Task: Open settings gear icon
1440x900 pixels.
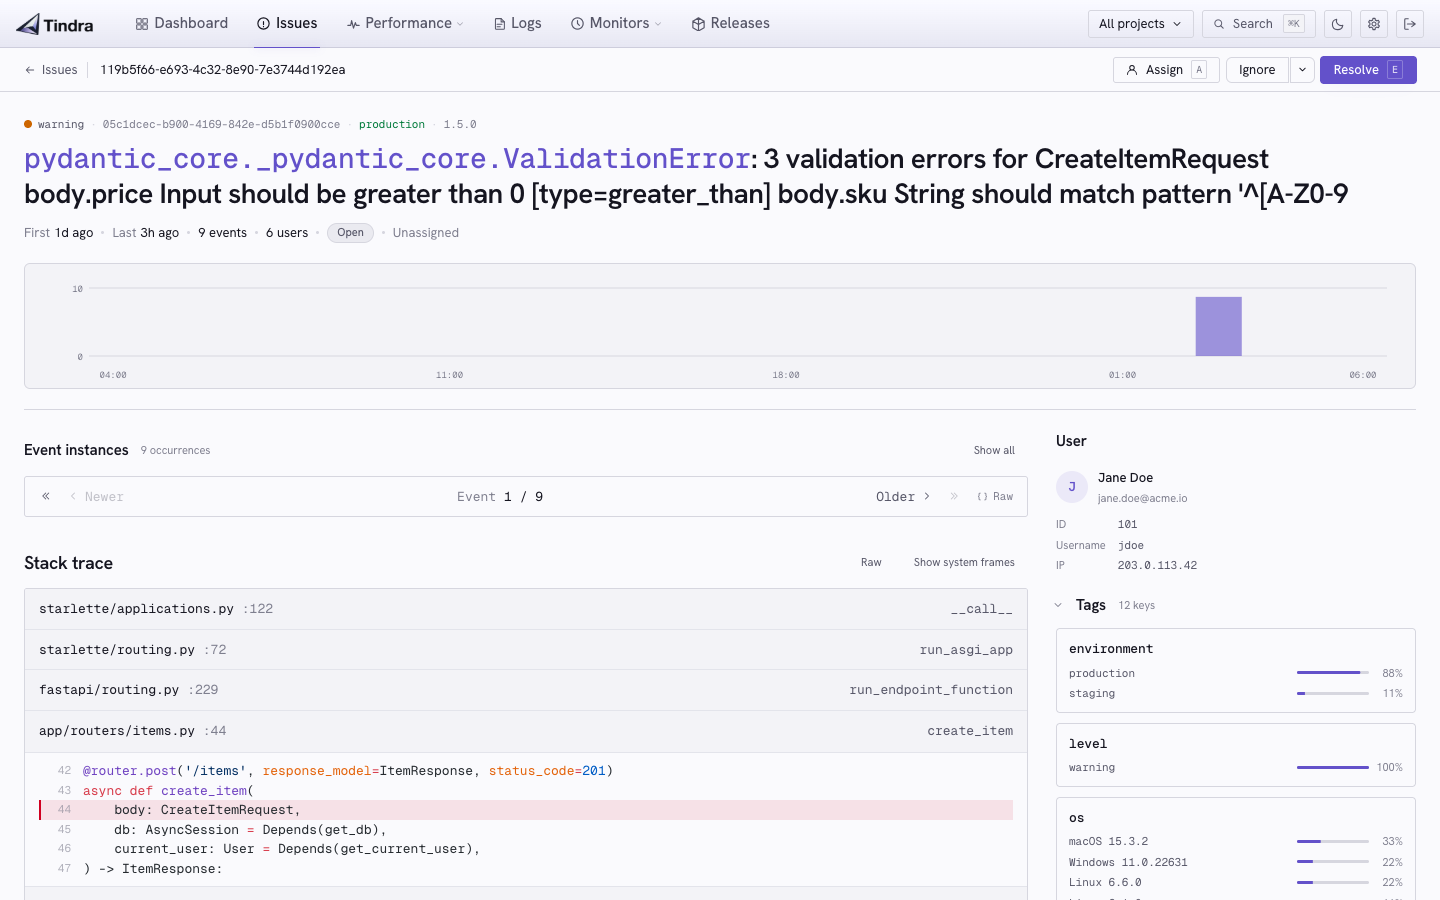Action: (x=1374, y=24)
